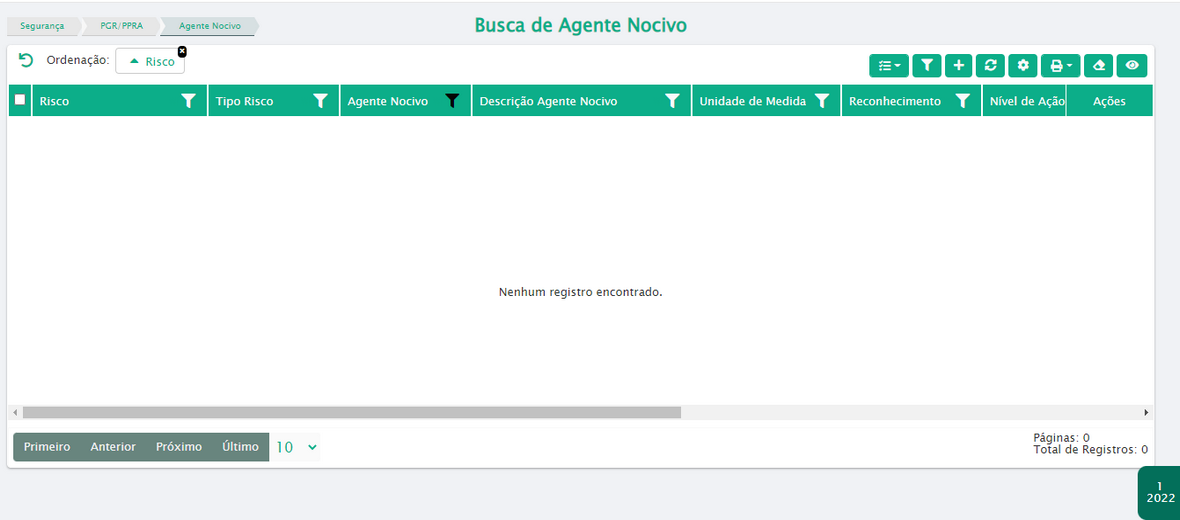Go to Primeiro page
The width and height of the screenshot is (1180, 520).
[47, 447]
